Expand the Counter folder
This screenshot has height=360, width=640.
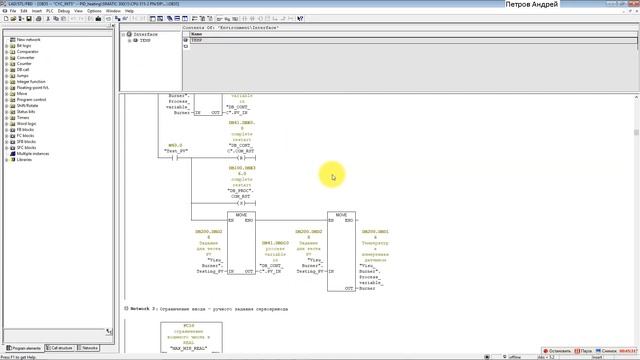tap(7, 64)
